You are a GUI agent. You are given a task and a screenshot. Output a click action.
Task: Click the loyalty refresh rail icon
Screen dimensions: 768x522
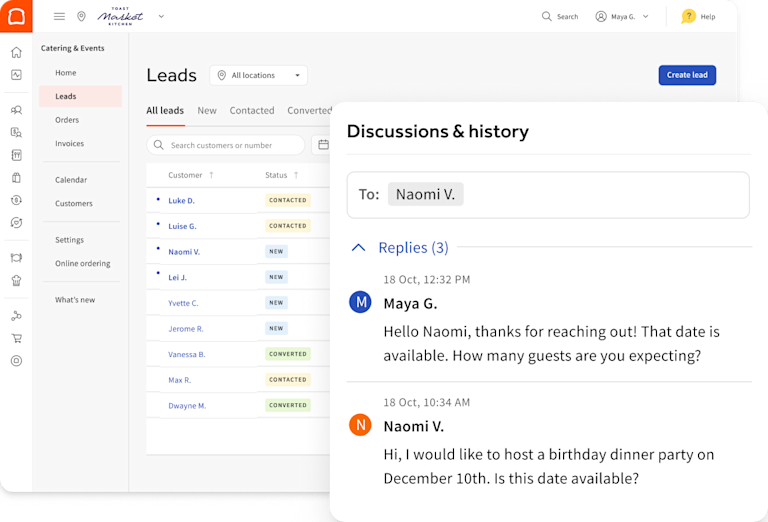click(x=16, y=223)
